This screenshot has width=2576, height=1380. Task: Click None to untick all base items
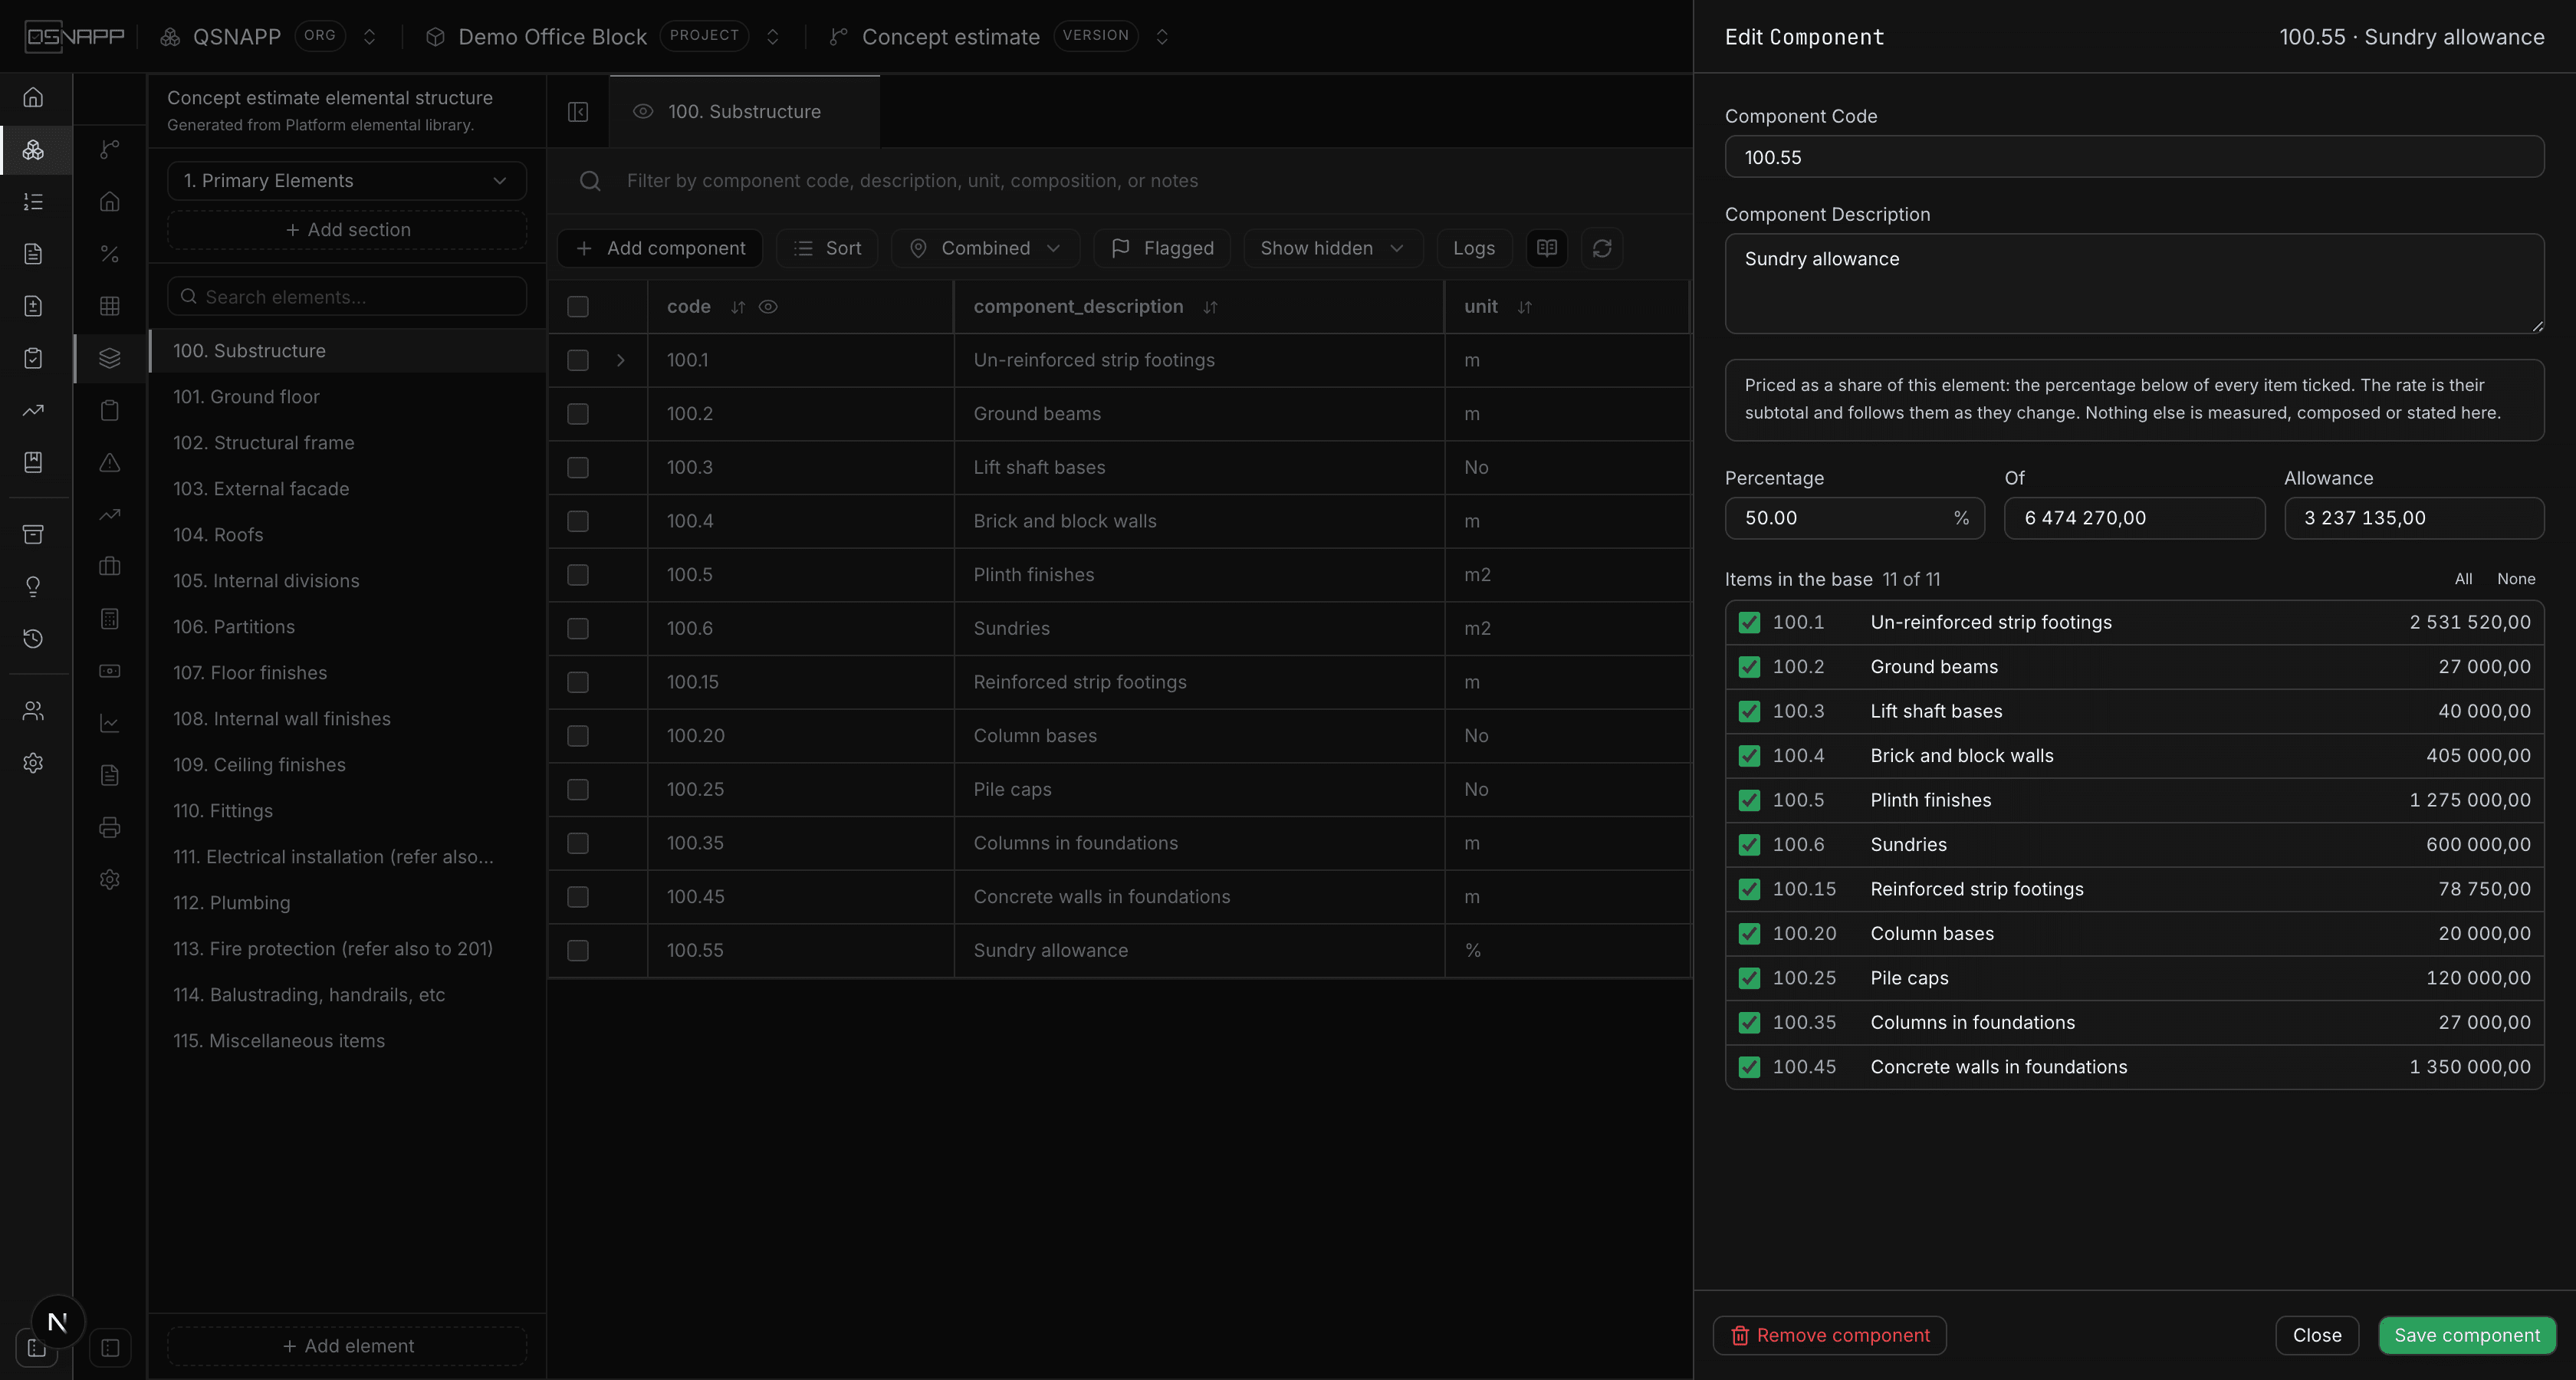2515,579
